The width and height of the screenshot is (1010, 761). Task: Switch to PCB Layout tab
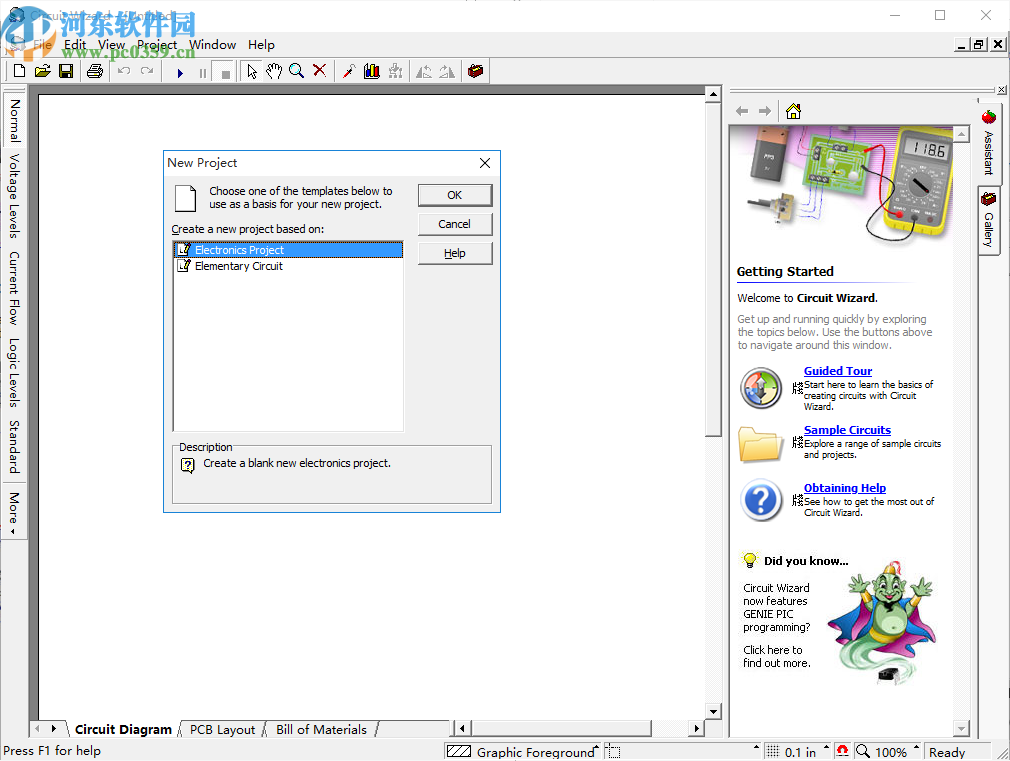[x=222, y=729]
